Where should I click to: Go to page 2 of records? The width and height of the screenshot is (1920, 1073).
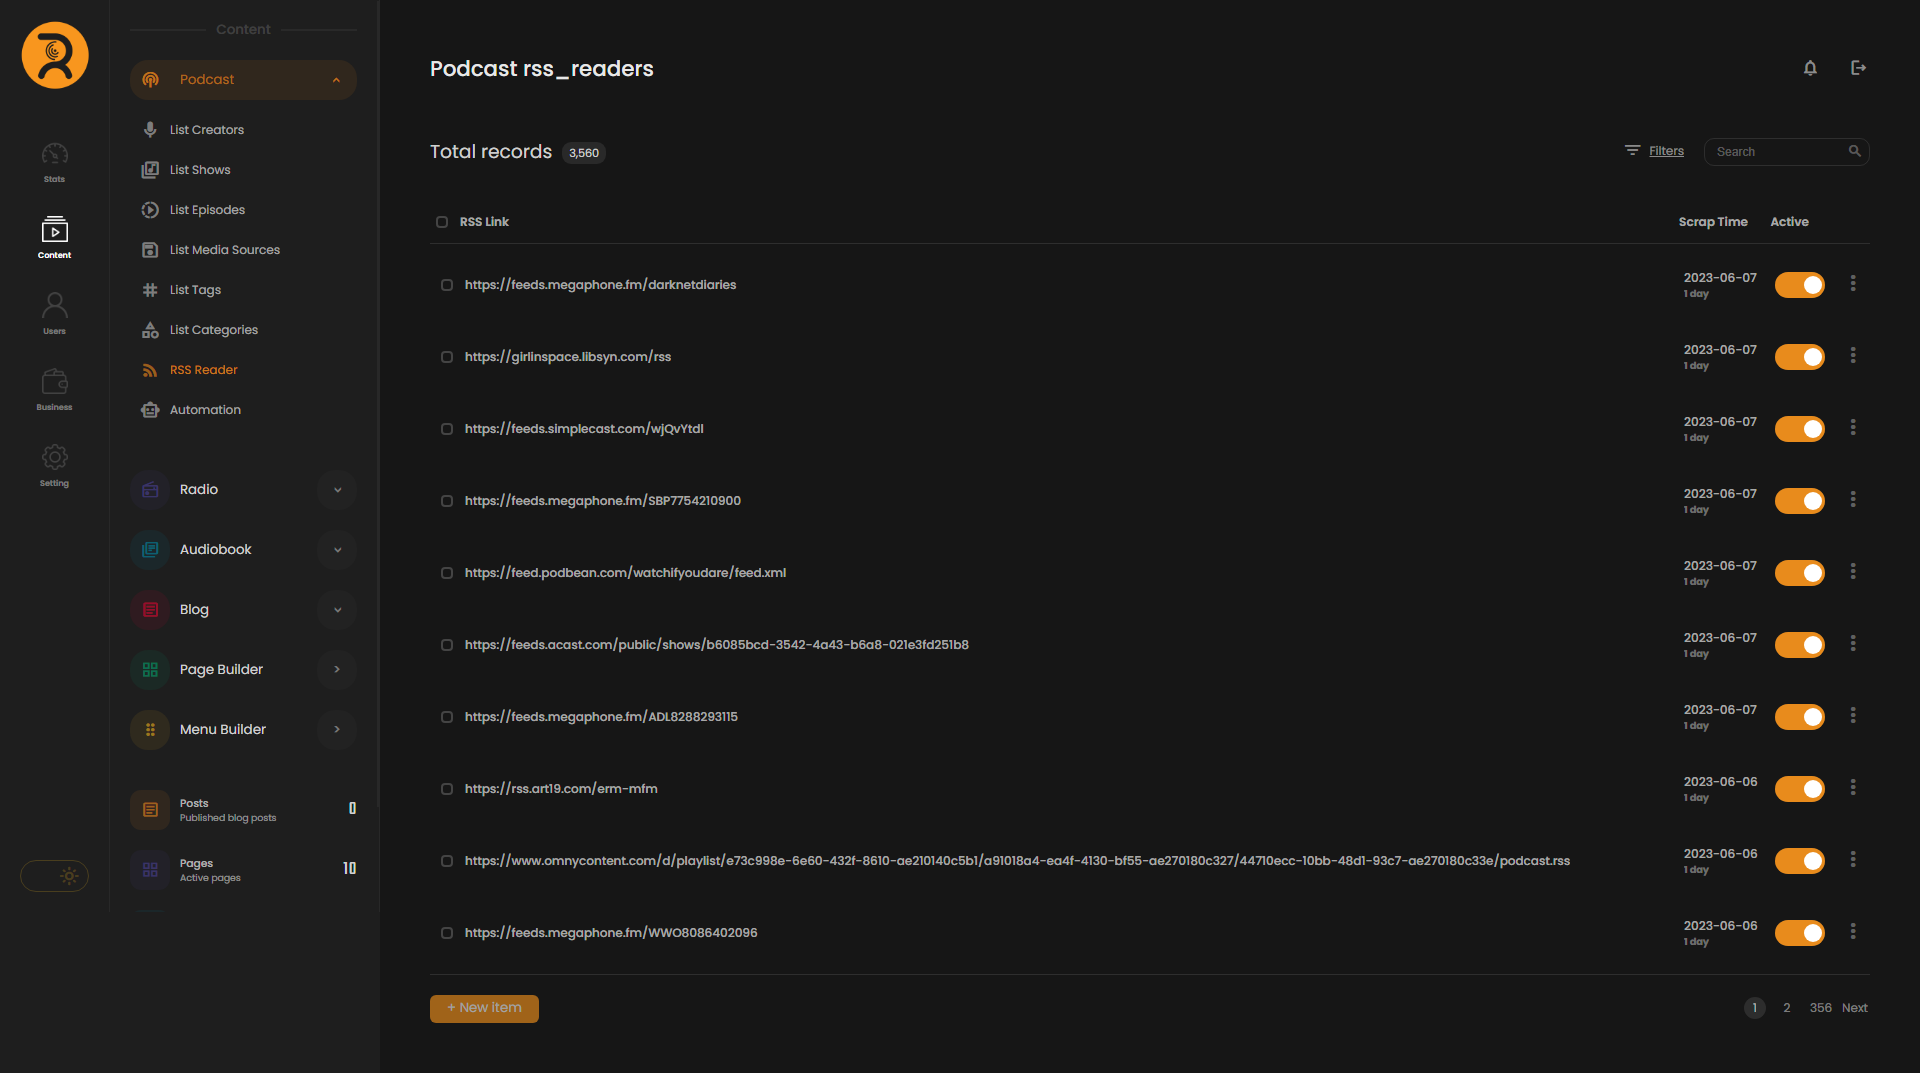point(1786,1008)
